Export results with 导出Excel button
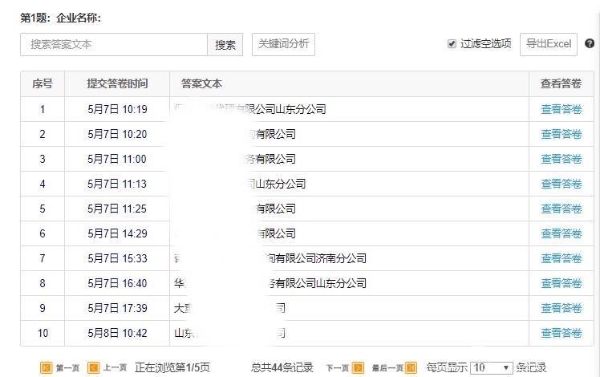This screenshot has height=377, width=600. click(x=548, y=44)
